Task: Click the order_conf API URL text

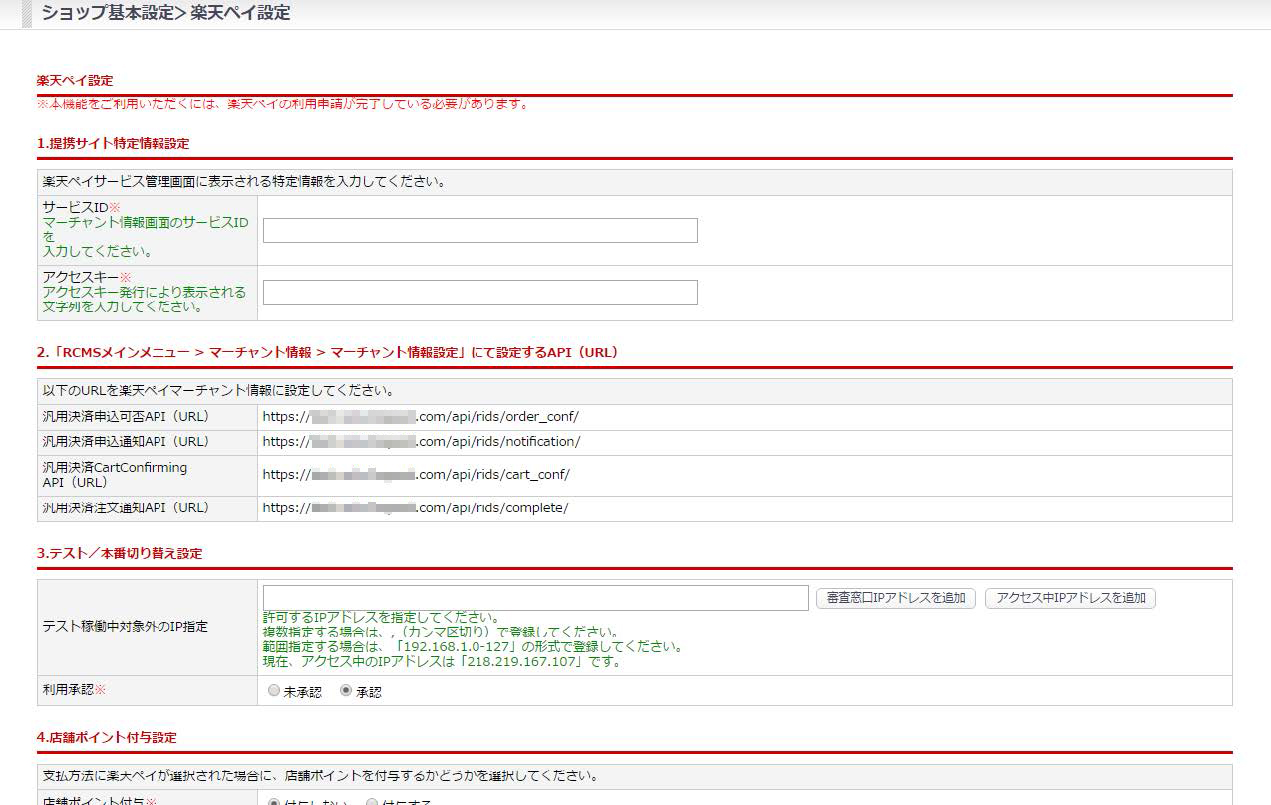Action: (420, 417)
